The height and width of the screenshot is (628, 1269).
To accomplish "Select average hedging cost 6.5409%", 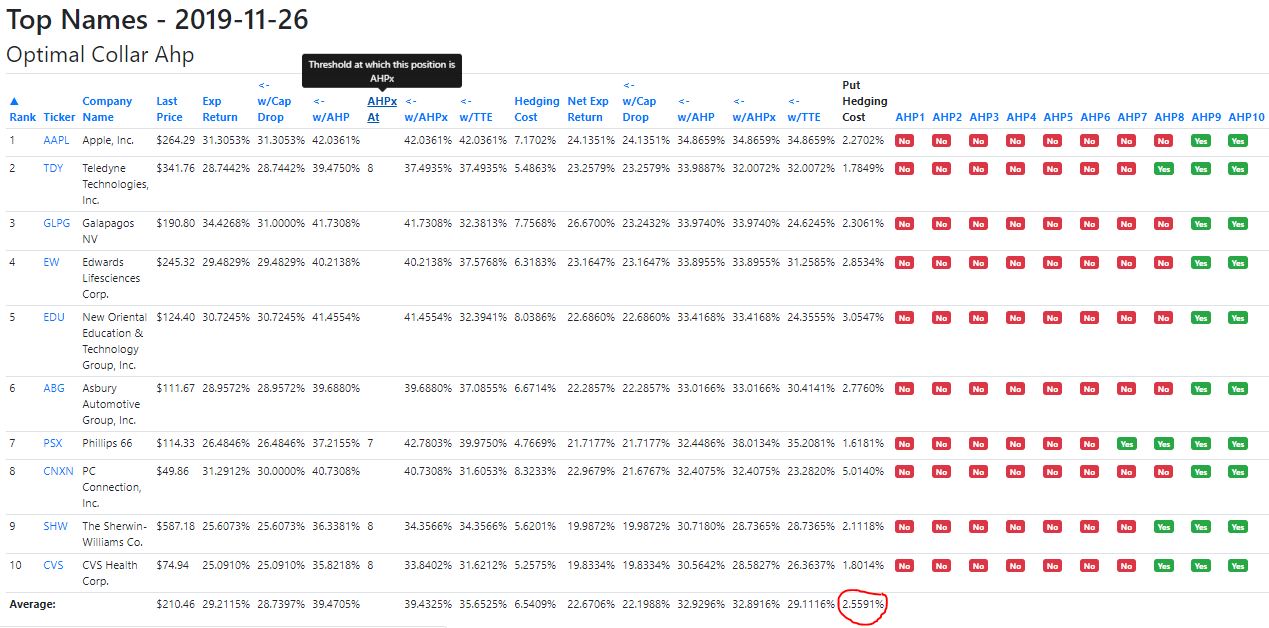I will [535, 604].
